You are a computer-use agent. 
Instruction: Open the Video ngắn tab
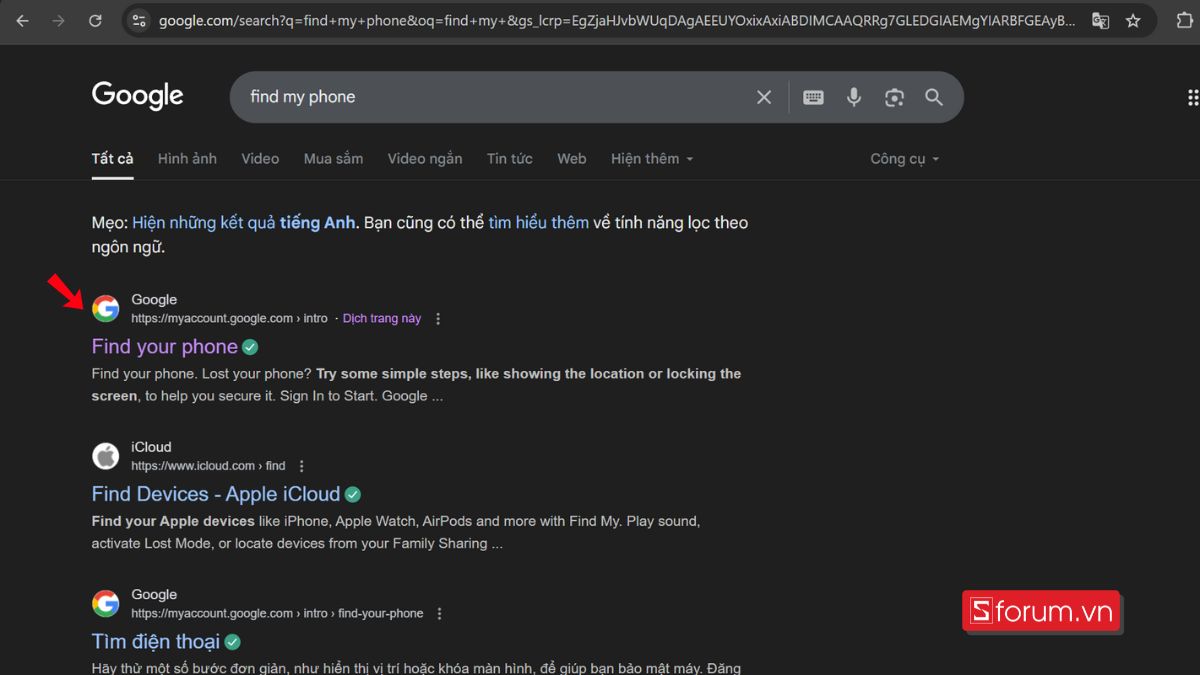425,158
